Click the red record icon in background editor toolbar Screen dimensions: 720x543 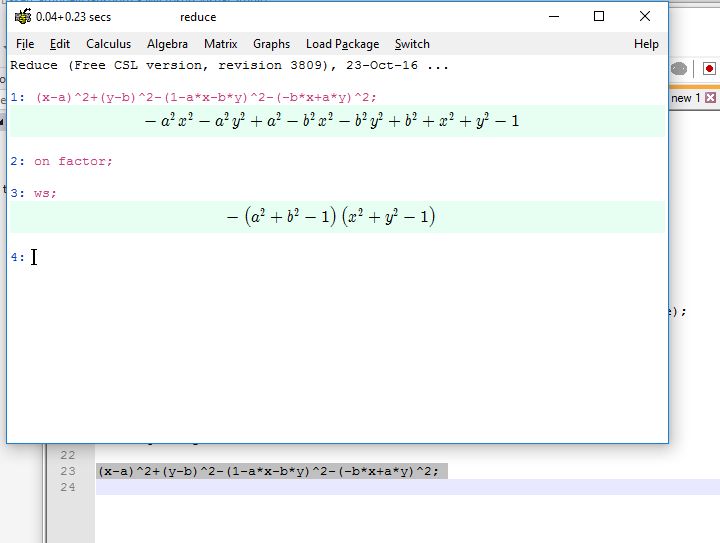click(x=709, y=69)
